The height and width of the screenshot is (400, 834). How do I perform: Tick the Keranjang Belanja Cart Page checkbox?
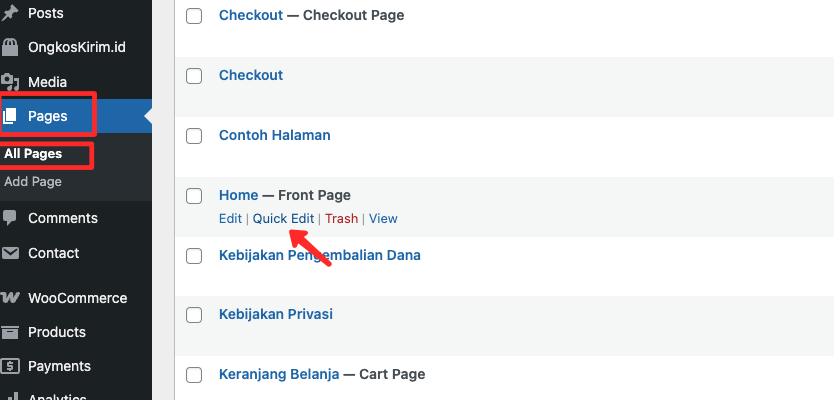tap(194, 375)
